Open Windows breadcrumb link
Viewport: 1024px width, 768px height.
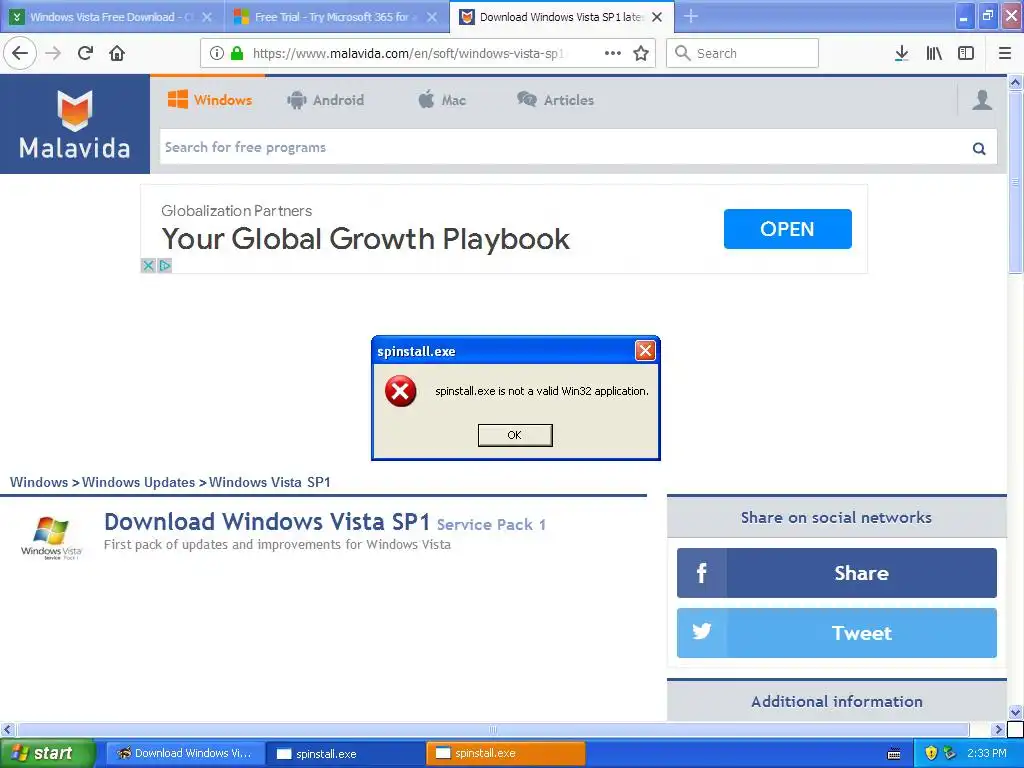39,482
